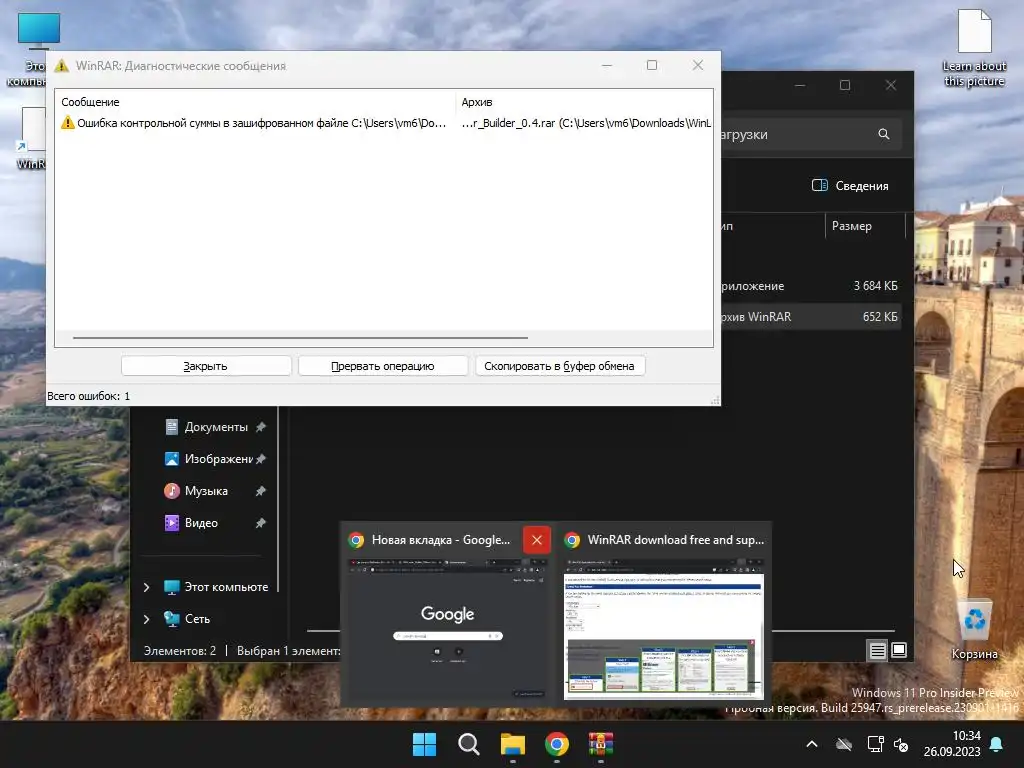Toggle the Сведения details pane in Explorer
The height and width of the screenshot is (768, 1024).
click(850, 186)
